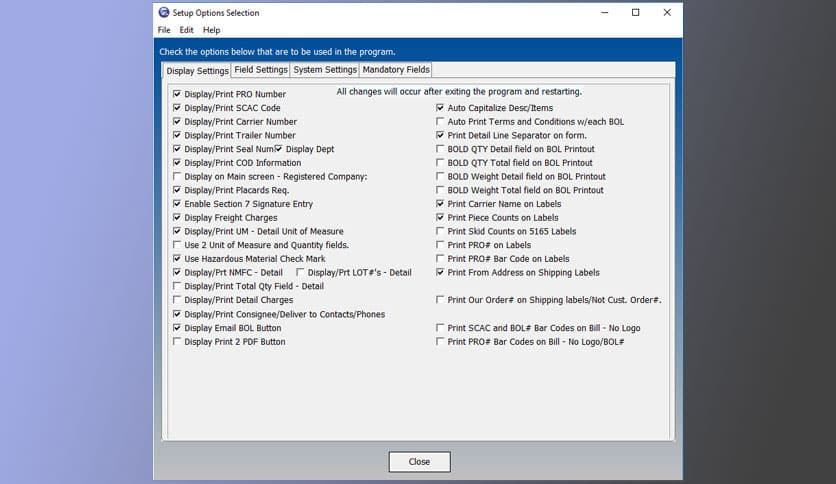Check Display/Prt LOT#'s - Detail box

pos(301,272)
